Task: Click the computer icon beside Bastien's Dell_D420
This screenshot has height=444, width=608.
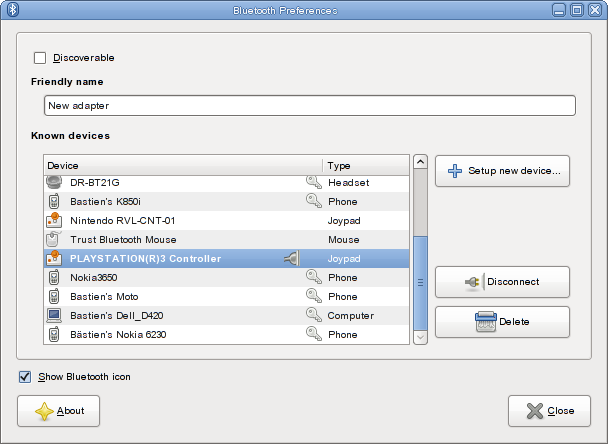Action: 54,315
